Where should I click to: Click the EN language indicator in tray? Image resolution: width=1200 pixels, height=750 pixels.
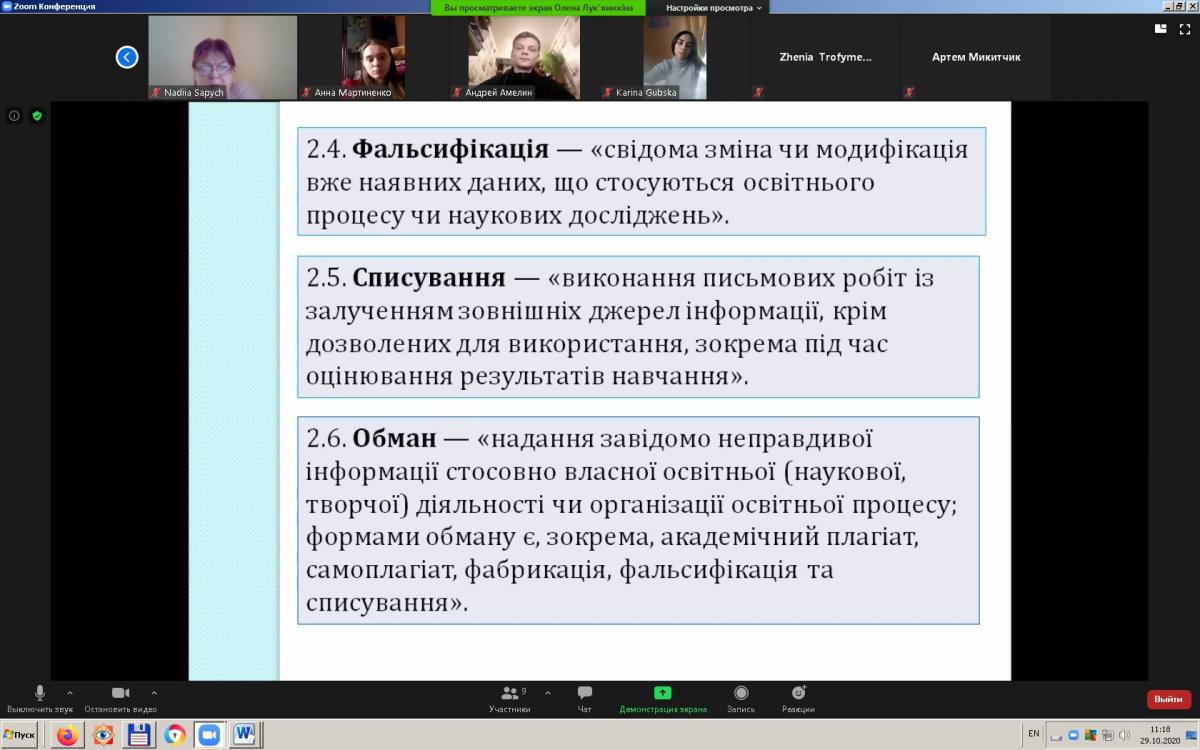coord(1034,734)
